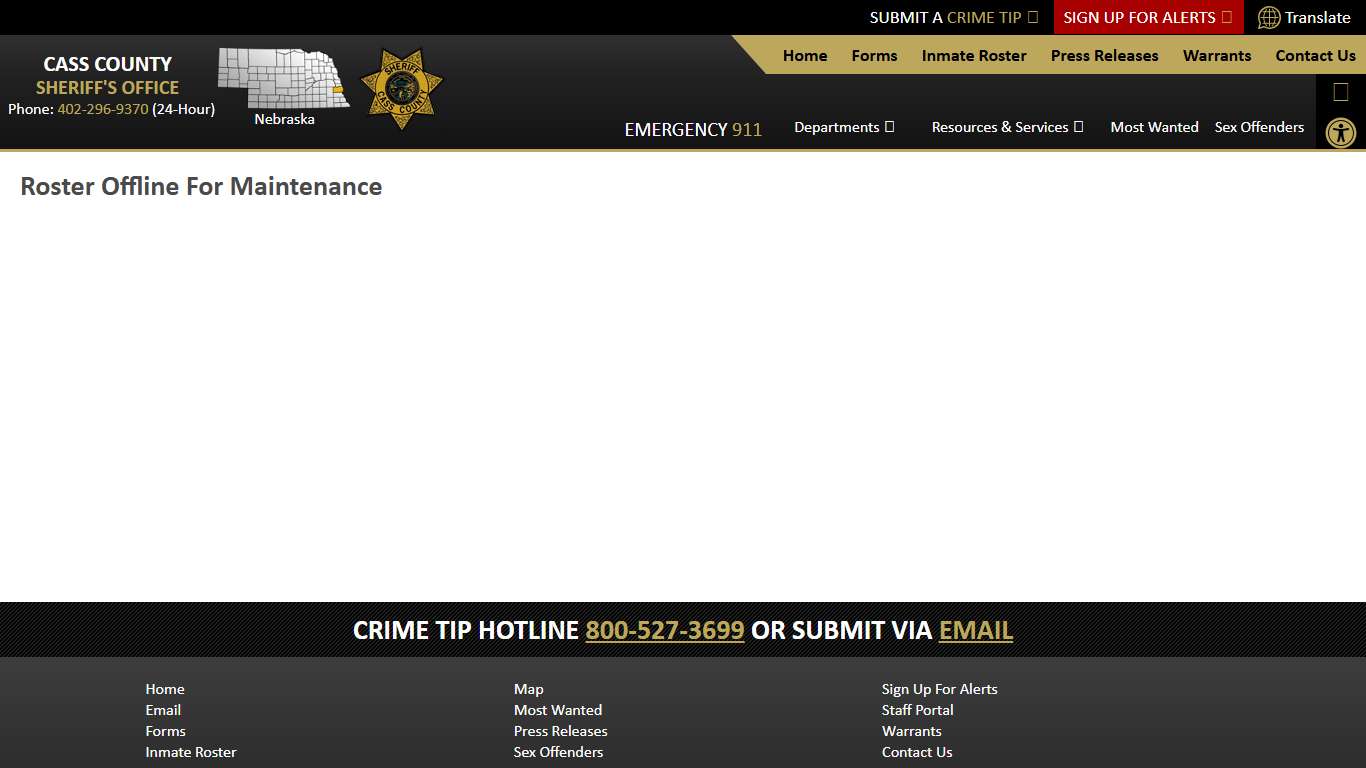Screen dimensions: 1366x768
Task: Select Warrants in the top navigation
Action: 1216,56
